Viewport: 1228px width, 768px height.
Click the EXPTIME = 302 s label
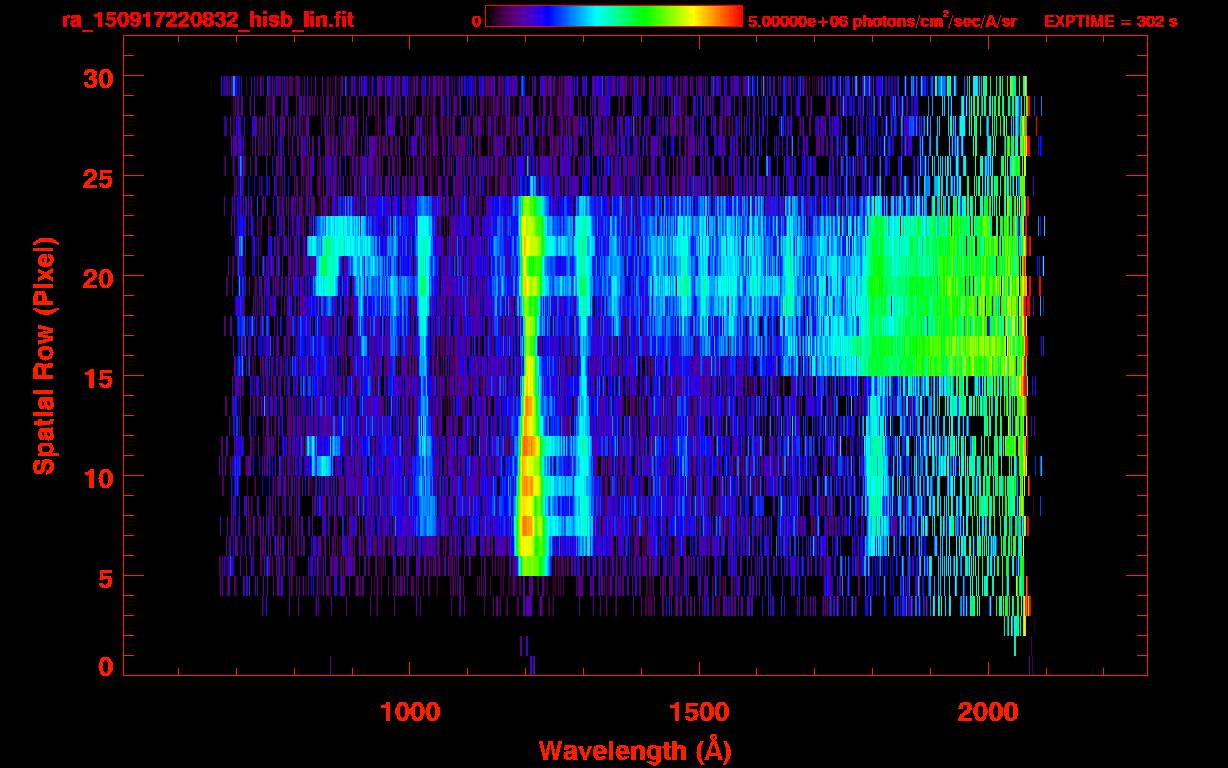click(1110, 21)
